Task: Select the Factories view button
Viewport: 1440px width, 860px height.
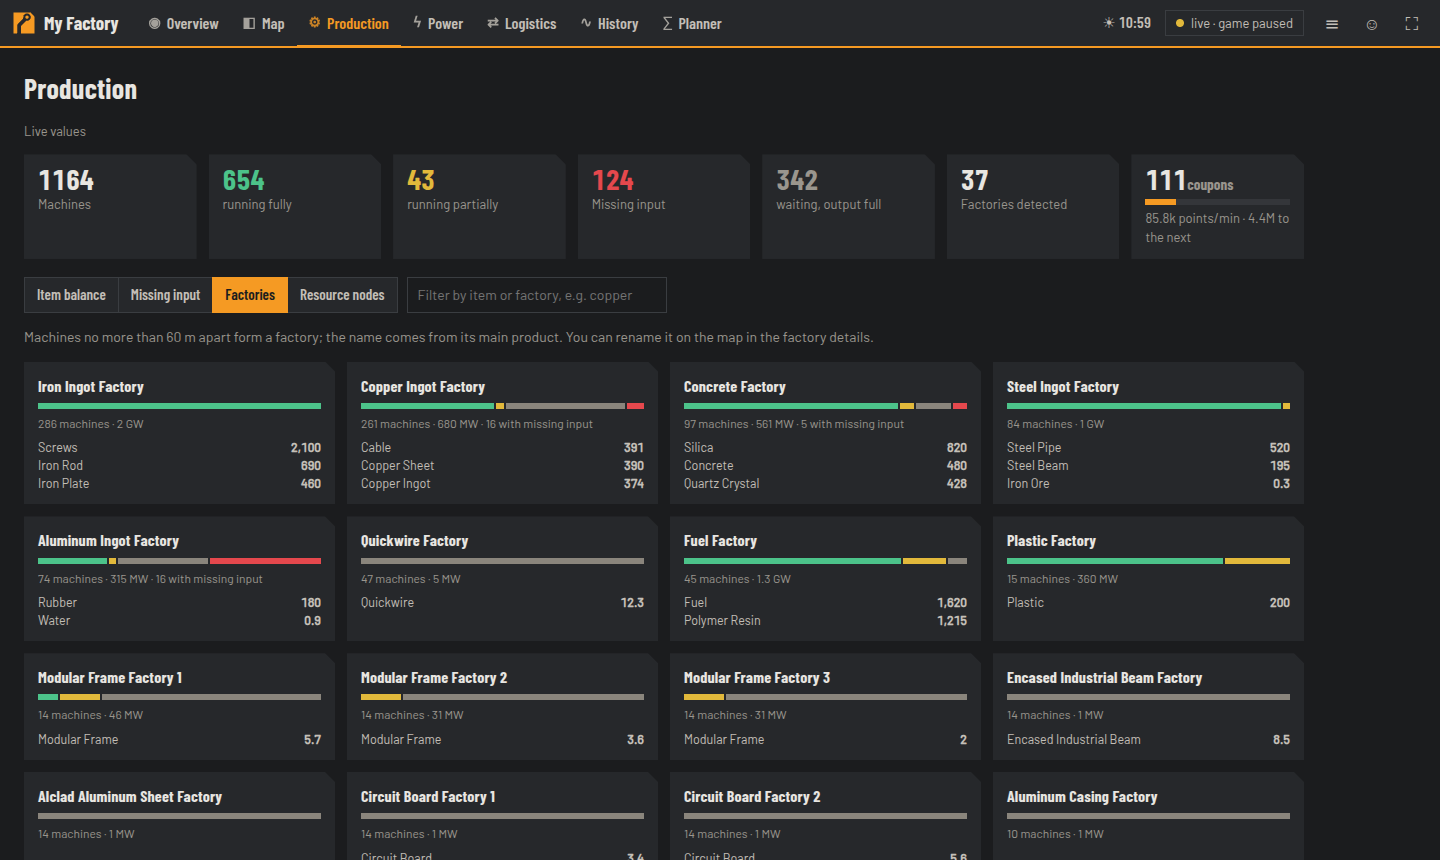Action: pos(250,295)
